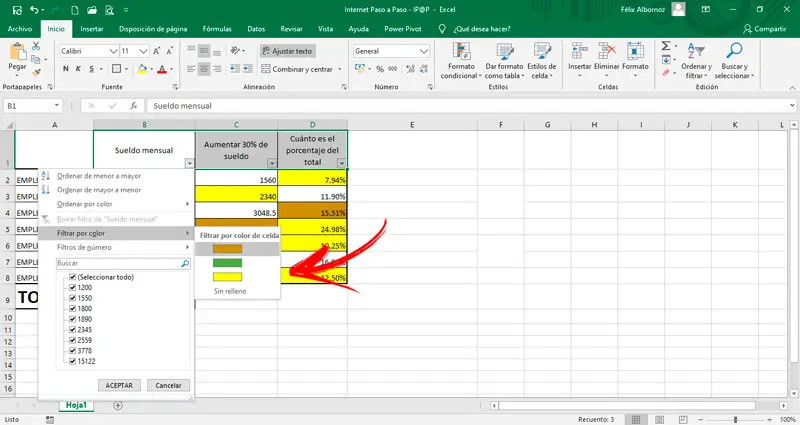Click the insert function fx icon

(x=133, y=106)
